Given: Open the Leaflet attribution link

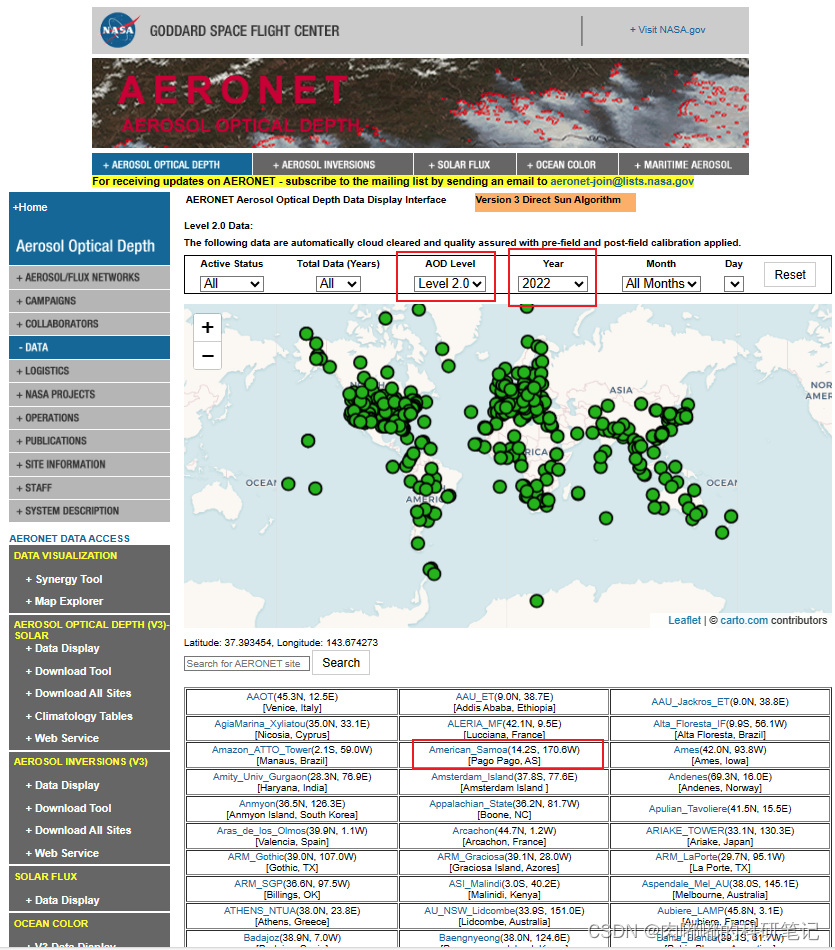Looking at the screenshot, I should point(684,620).
